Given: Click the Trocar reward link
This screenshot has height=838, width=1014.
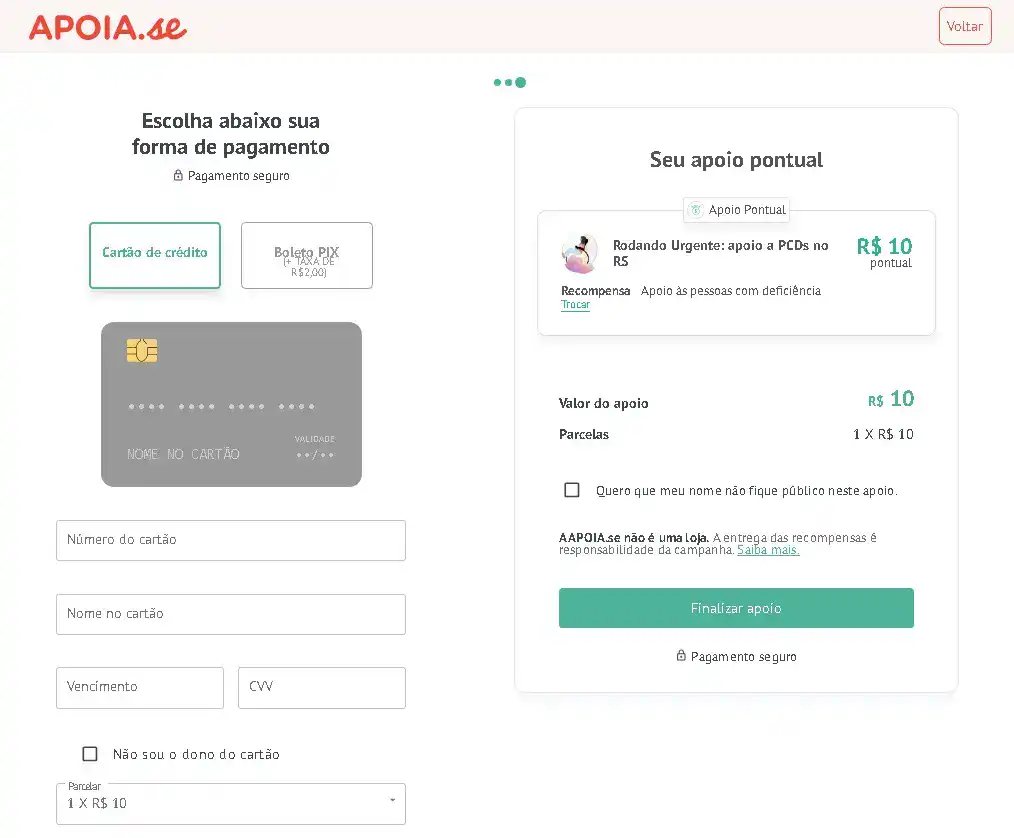Looking at the screenshot, I should pyautogui.click(x=575, y=305).
